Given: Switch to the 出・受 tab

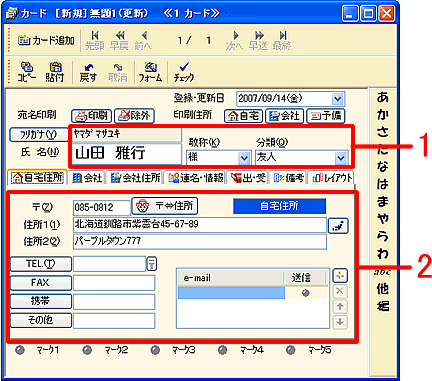Looking at the screenshot, I should click(248, 178).
